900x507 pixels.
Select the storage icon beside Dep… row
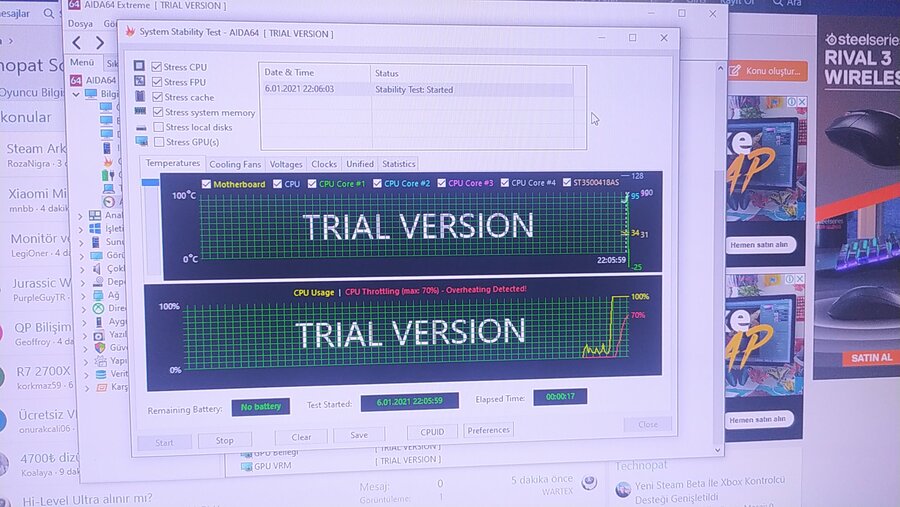click(x=98, y=281)
